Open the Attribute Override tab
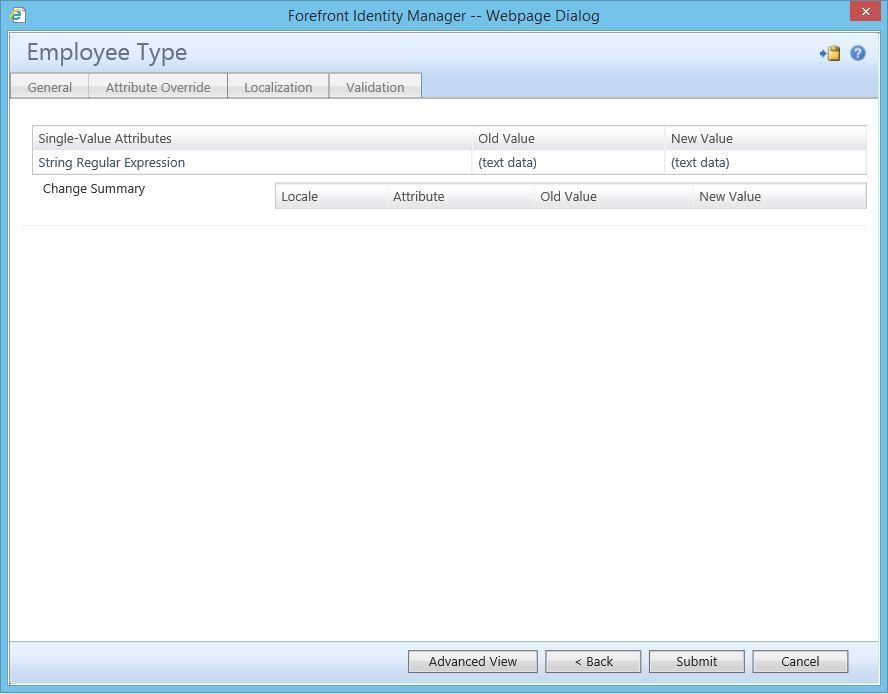This screenshot has width=888, height=694. (x=158, y=87)
